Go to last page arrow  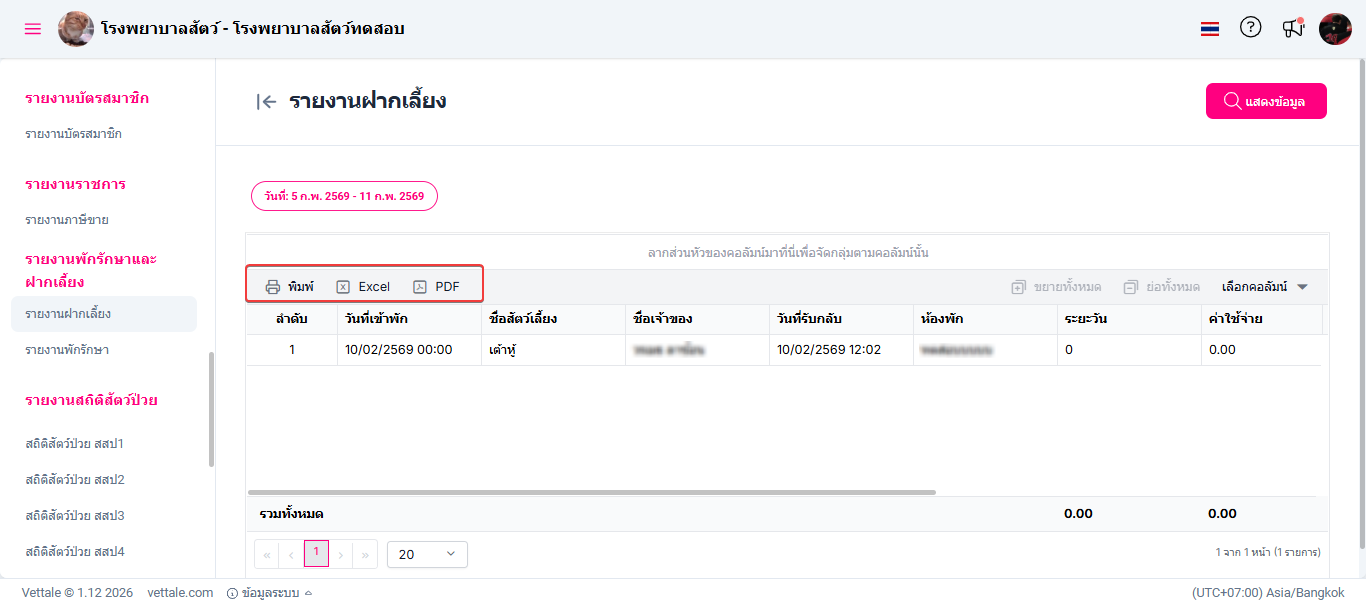[366, 554]
